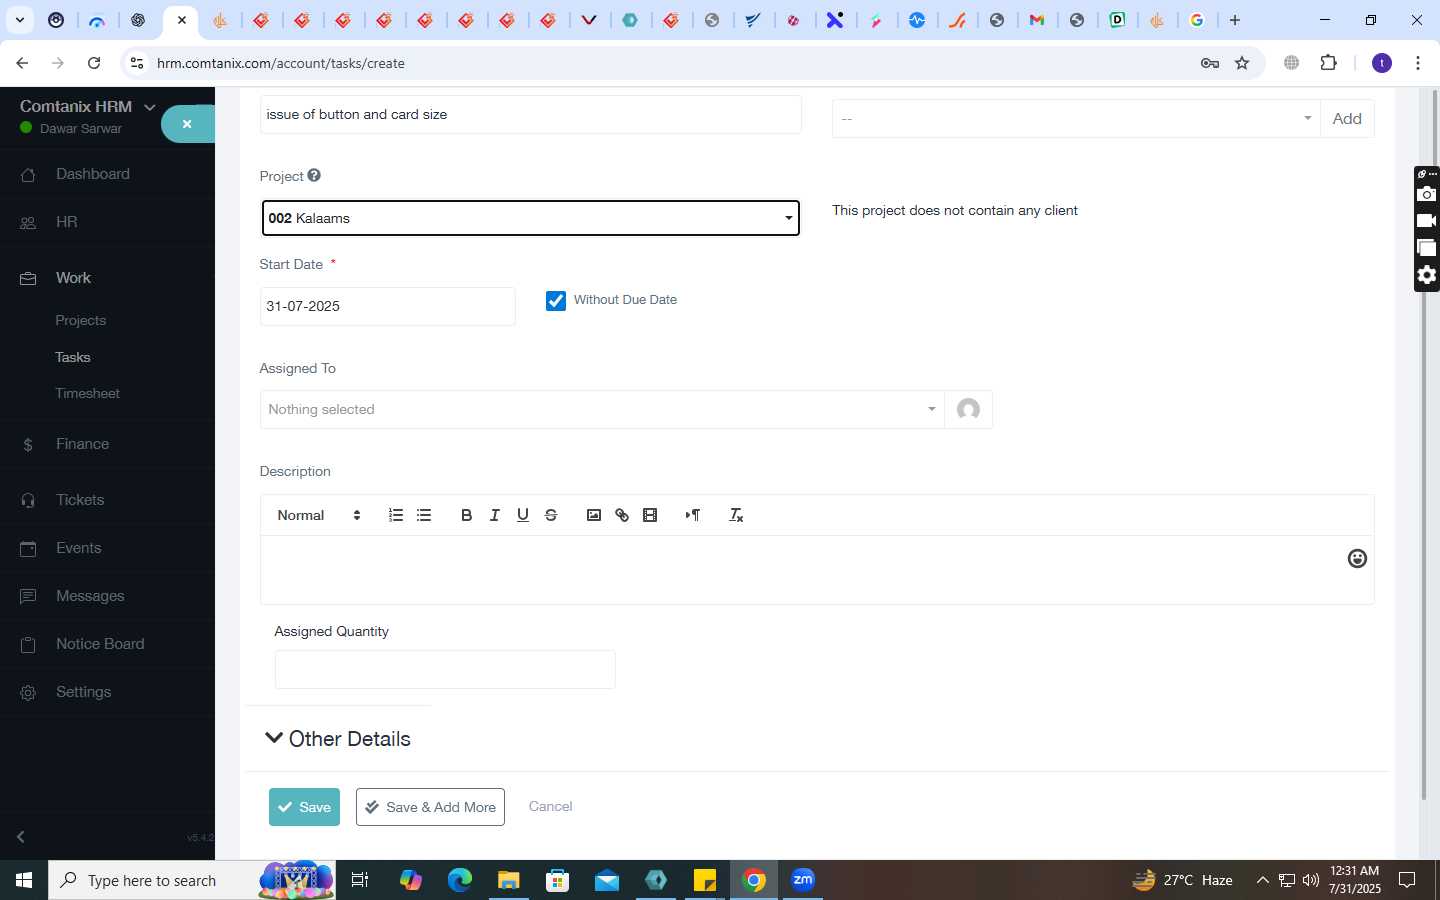Expand Other Details section

338,739
